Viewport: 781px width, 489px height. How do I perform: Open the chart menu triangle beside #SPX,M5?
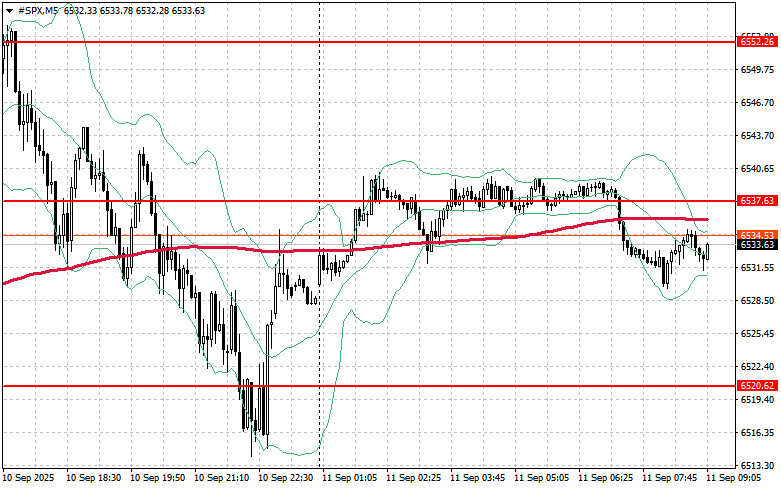9,11
